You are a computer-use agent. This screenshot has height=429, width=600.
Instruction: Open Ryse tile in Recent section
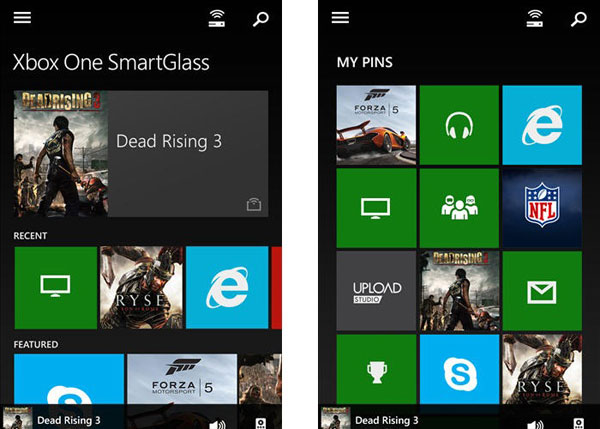[x=141, y=287]
